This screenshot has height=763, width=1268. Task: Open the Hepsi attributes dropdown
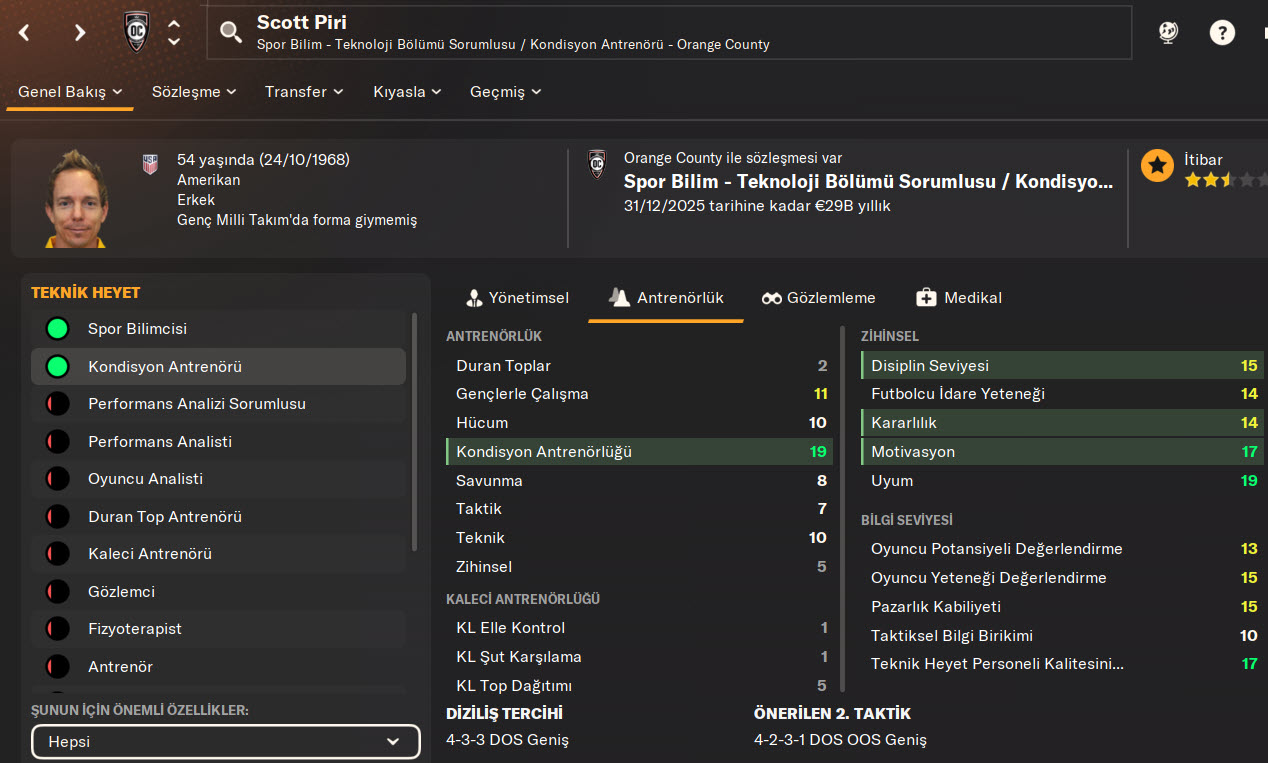pyautogui.click(x=225, y=742)
